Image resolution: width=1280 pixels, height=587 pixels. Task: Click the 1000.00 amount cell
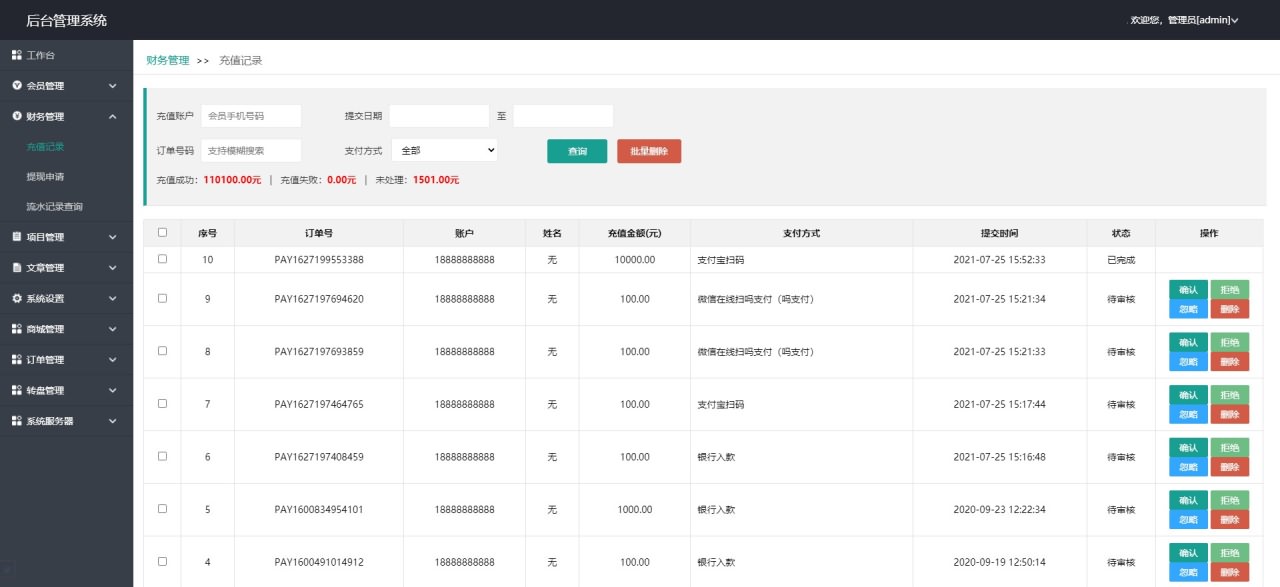tap(634, 509)
